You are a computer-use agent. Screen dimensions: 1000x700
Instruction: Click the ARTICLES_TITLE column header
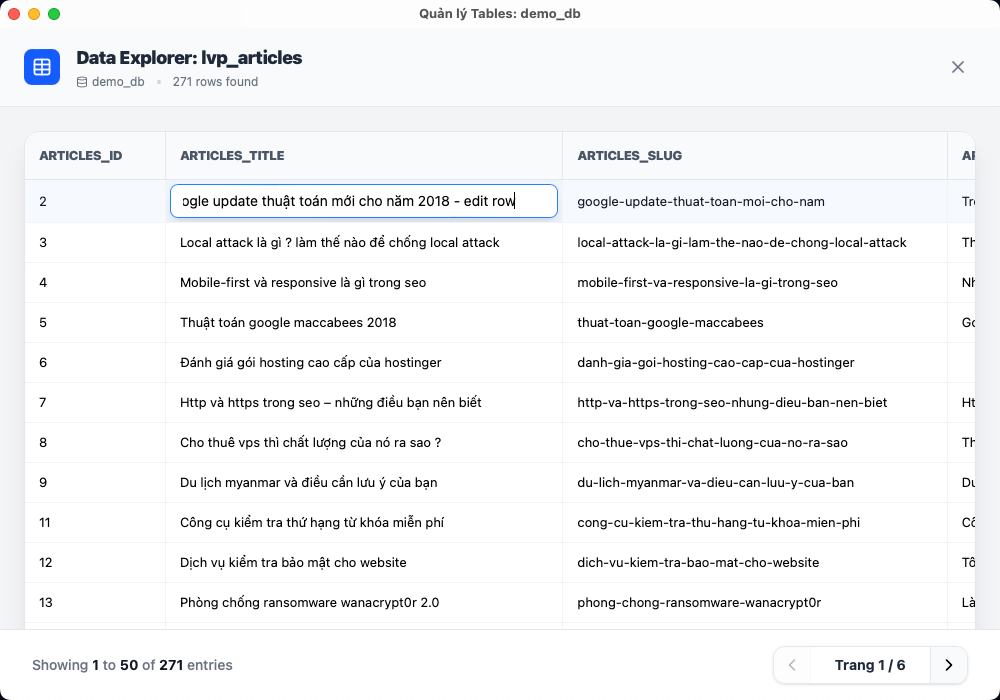click(232, 156)
